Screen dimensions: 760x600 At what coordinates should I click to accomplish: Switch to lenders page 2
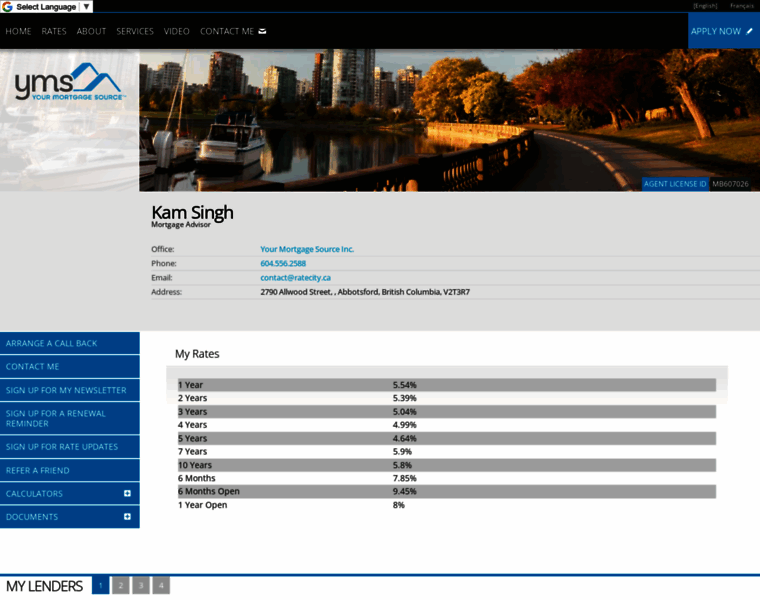click(120, 585)
